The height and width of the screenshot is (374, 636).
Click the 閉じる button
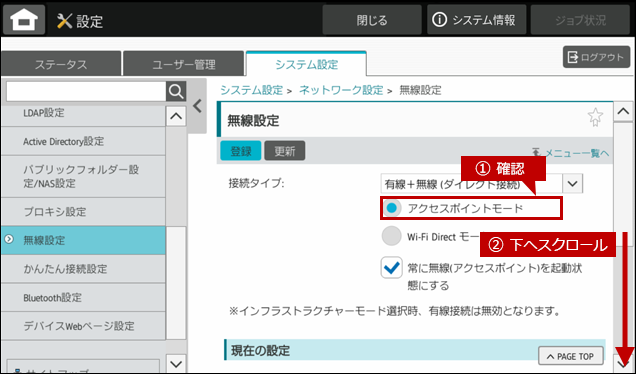click(x=372, y=20)
